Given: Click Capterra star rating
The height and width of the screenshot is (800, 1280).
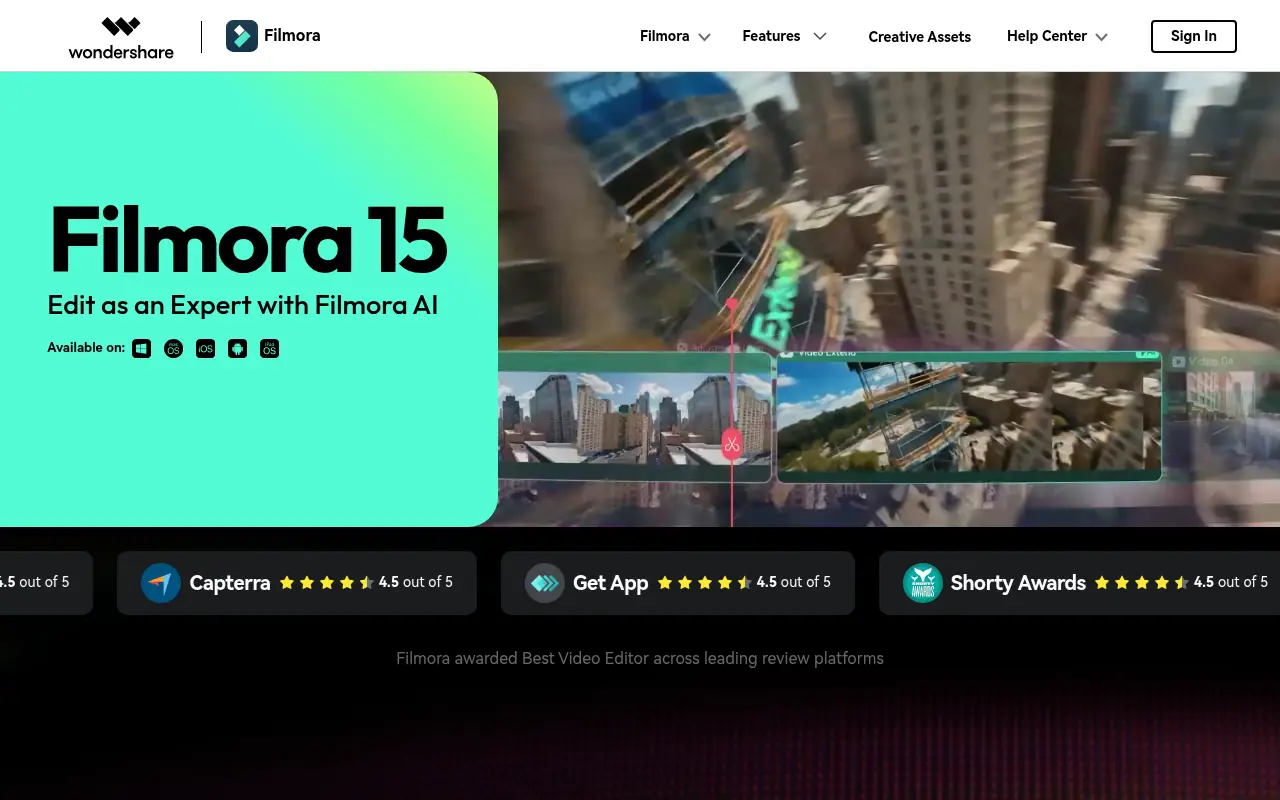Looking at the screenshot, I should (327, 583).
